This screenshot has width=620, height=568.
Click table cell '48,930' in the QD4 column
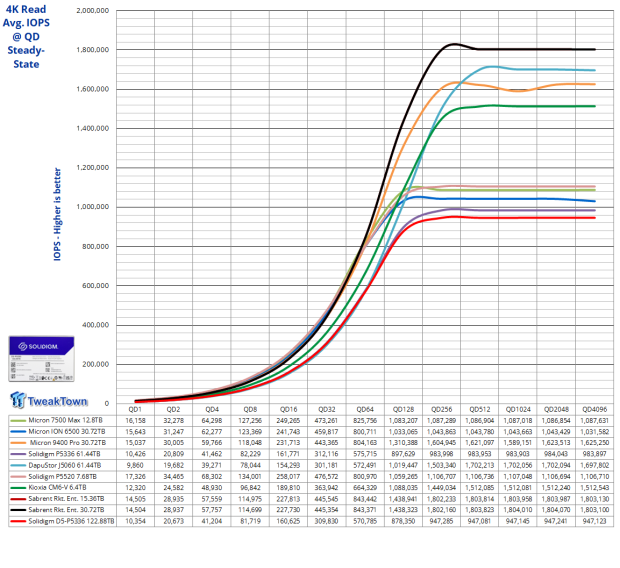pyautogui.click(x=212, y=487)
